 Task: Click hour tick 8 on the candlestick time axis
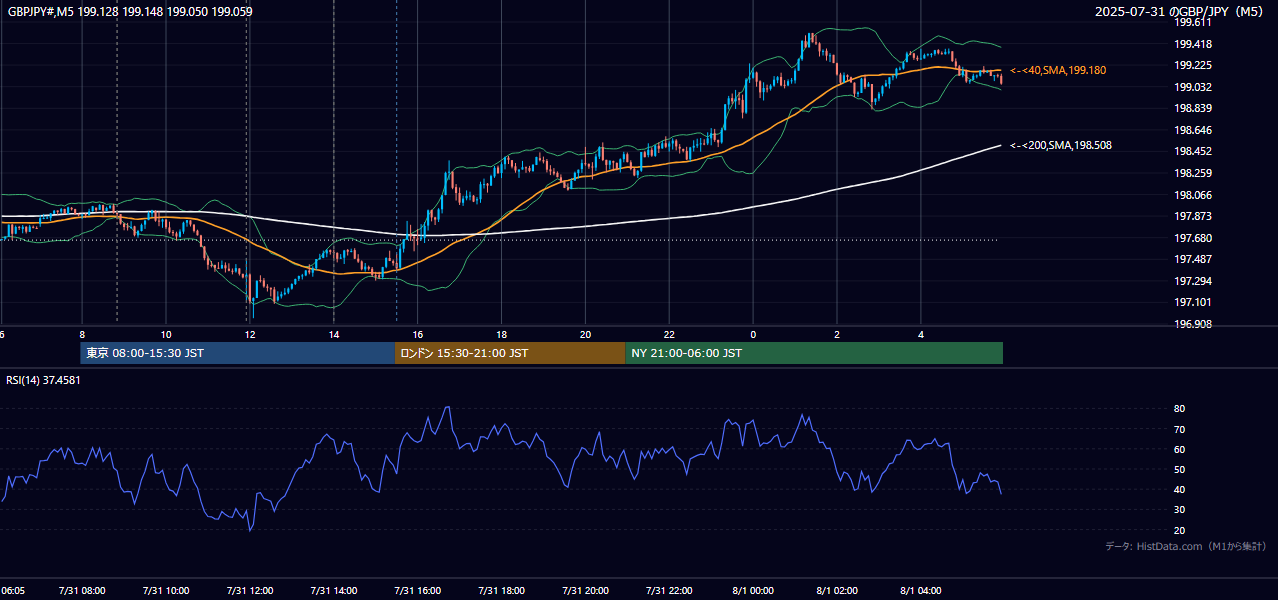coord(82,334)
